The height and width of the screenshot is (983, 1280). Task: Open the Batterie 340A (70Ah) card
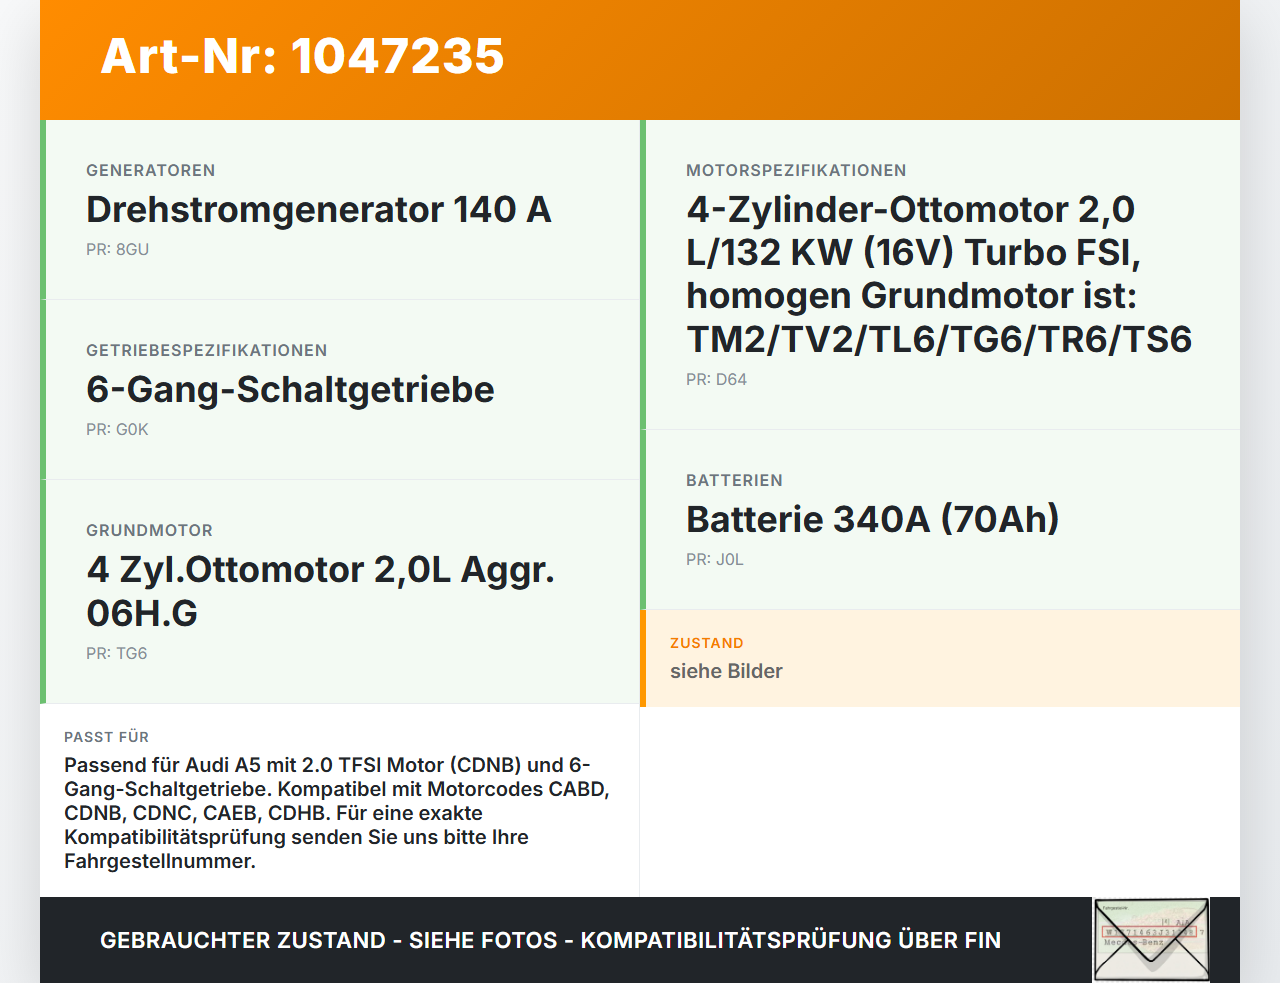pyautogui.click(x=940, y=520)
